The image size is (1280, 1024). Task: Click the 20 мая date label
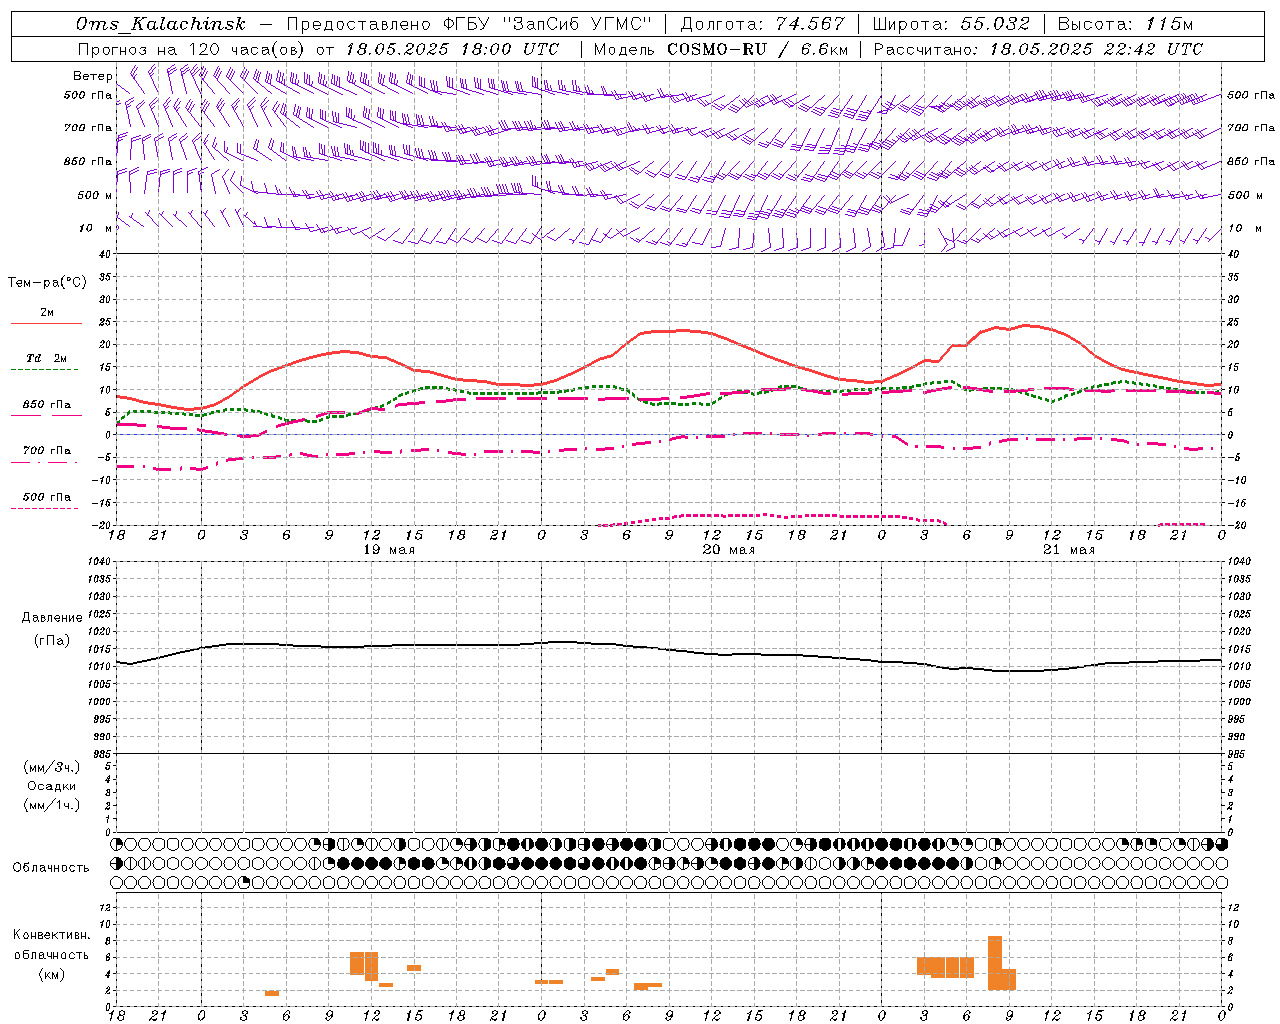[729, 550]
